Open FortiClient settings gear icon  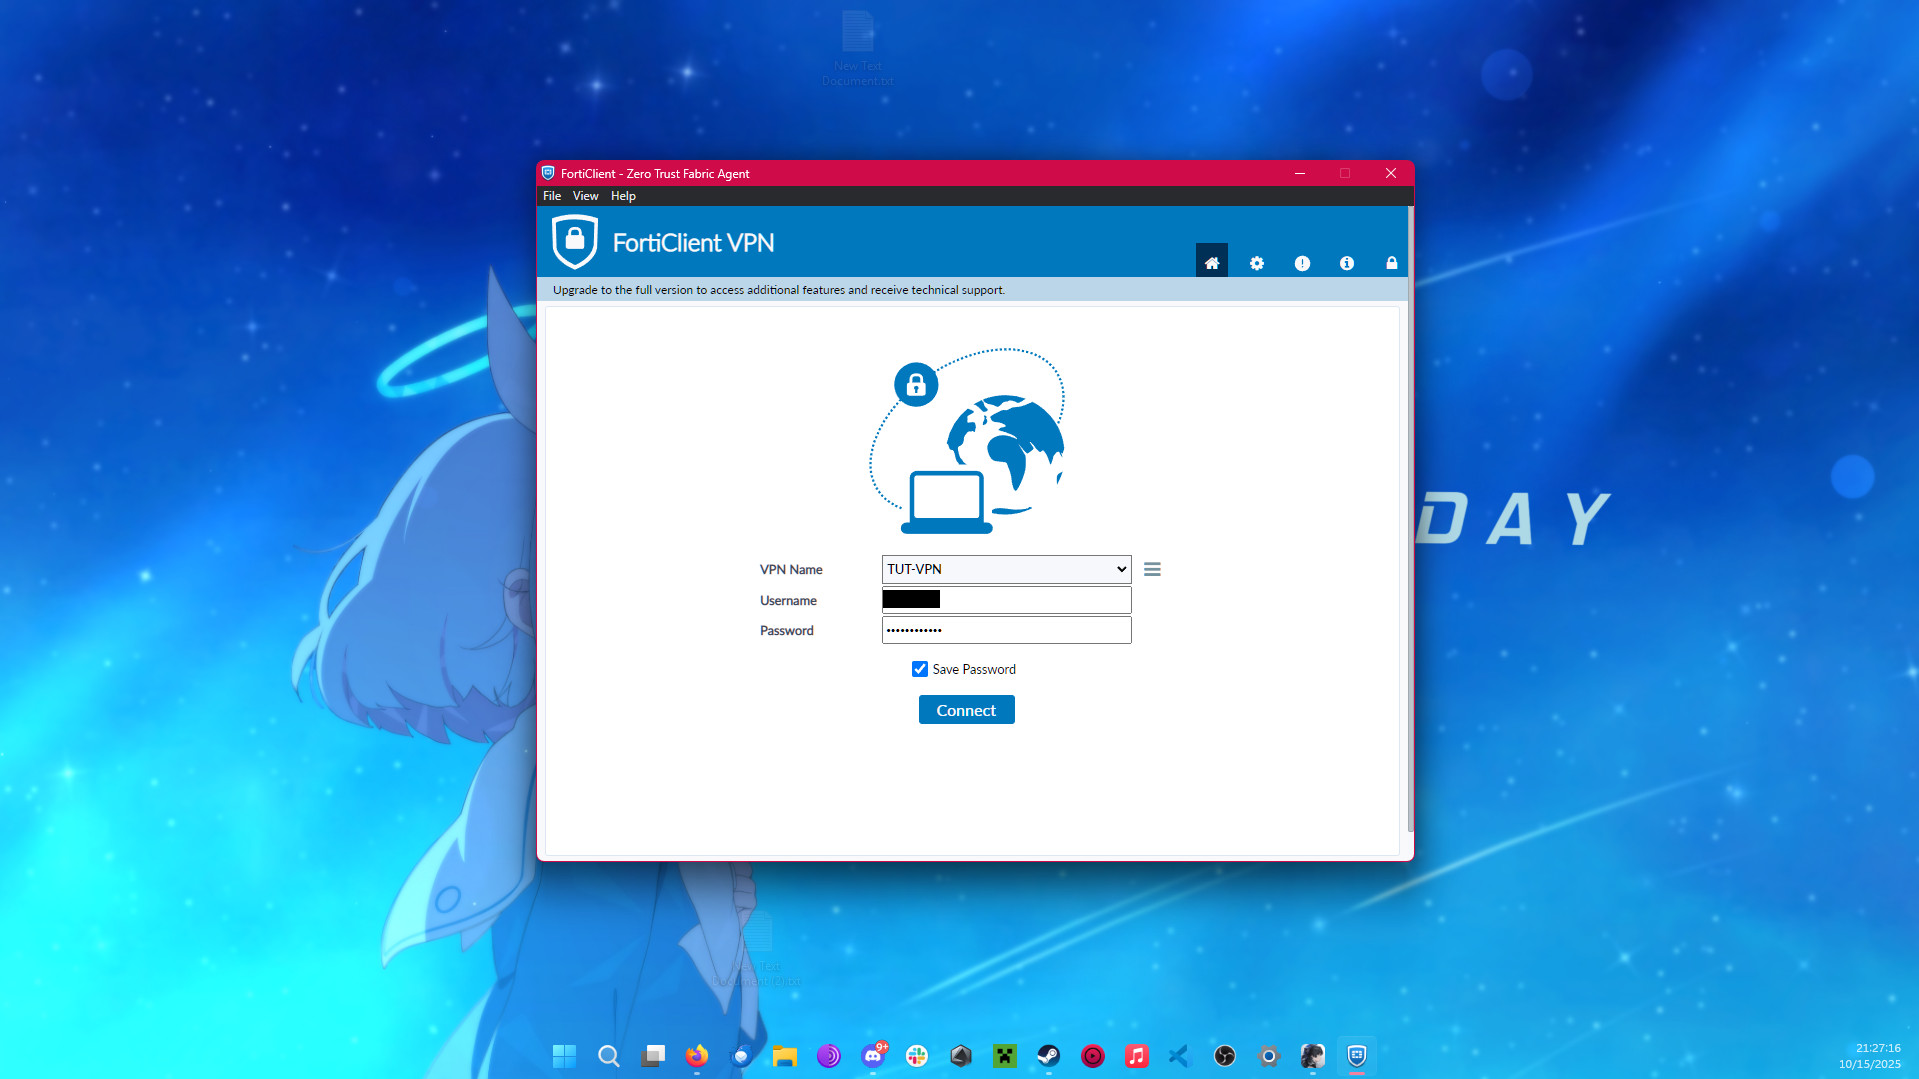[x=1257, y=263]
